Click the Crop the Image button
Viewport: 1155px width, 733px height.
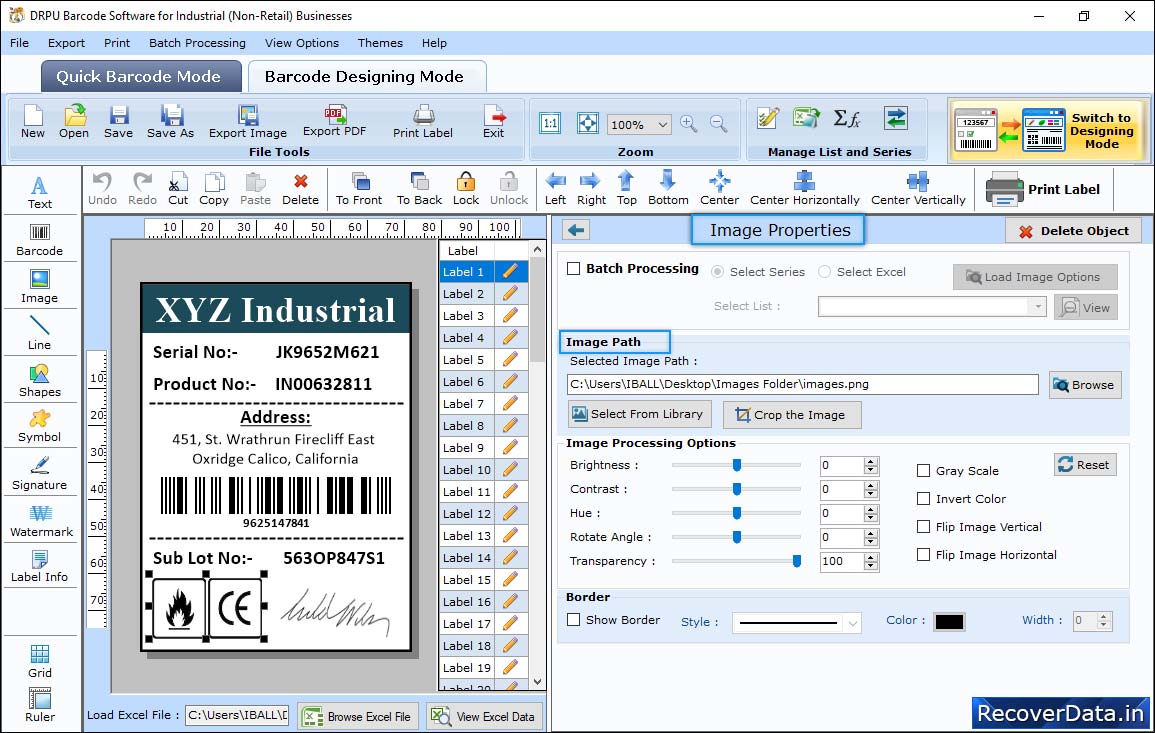point(791,415)
